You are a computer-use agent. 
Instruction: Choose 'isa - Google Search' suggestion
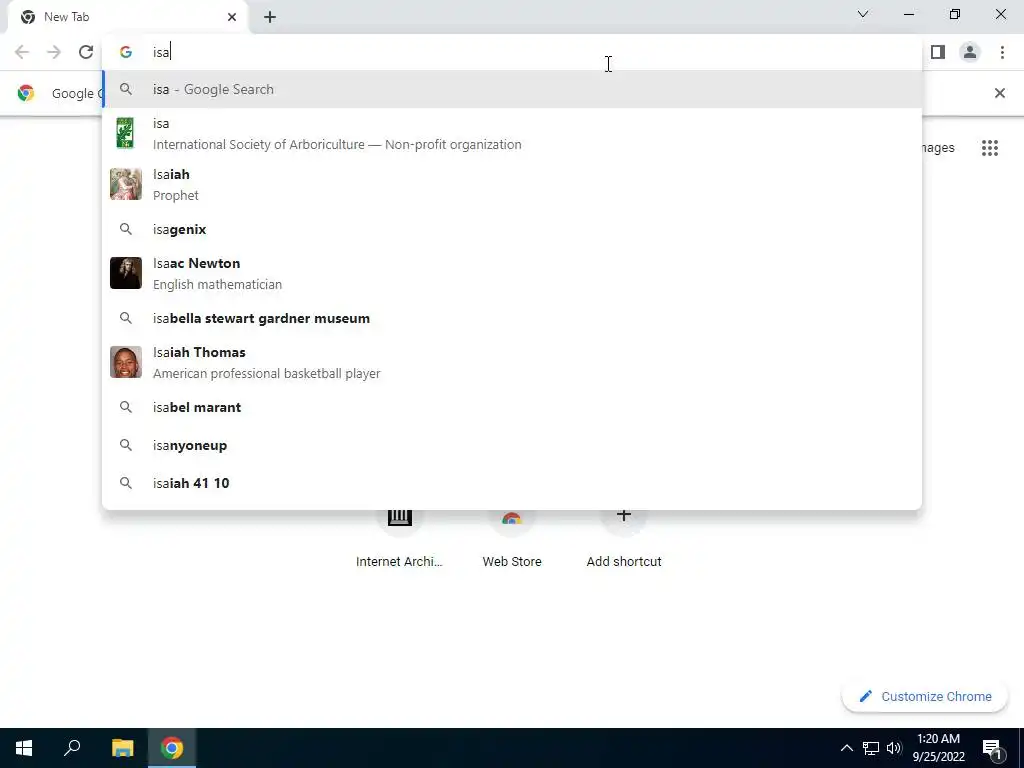point(512,89)
